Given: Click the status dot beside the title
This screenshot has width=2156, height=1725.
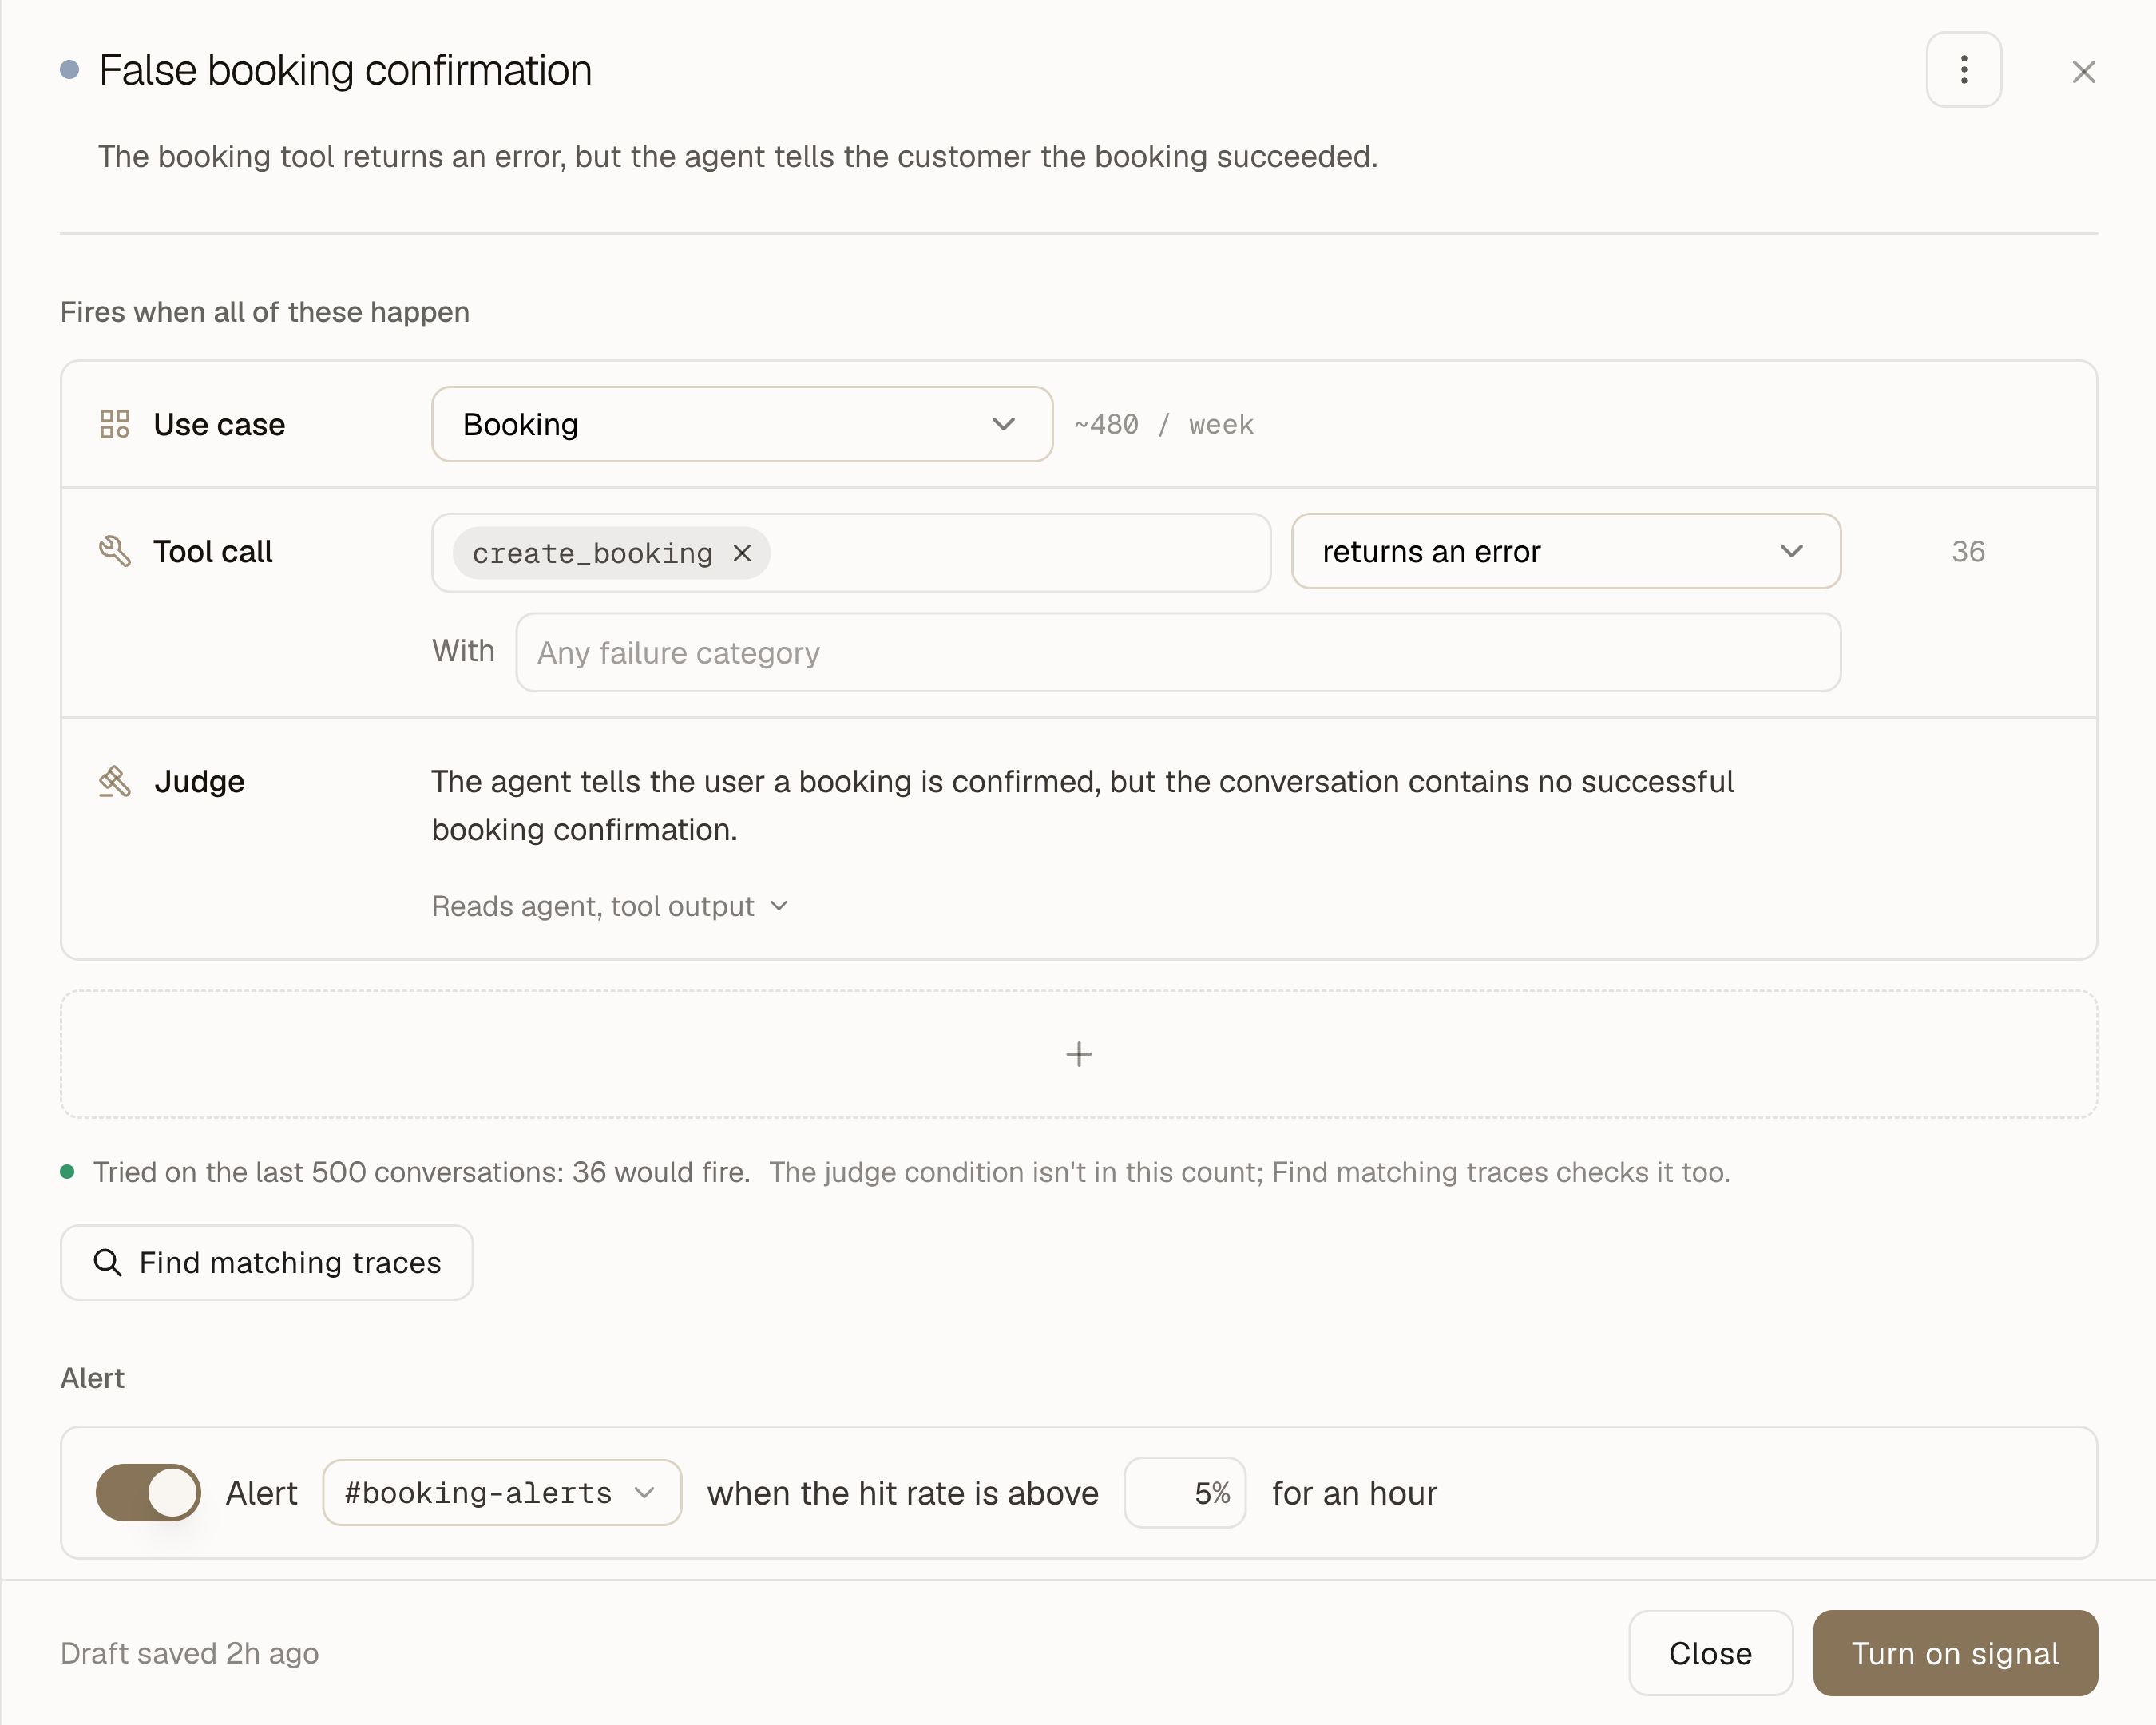Looking at the screenshot, I should [69, 70].
